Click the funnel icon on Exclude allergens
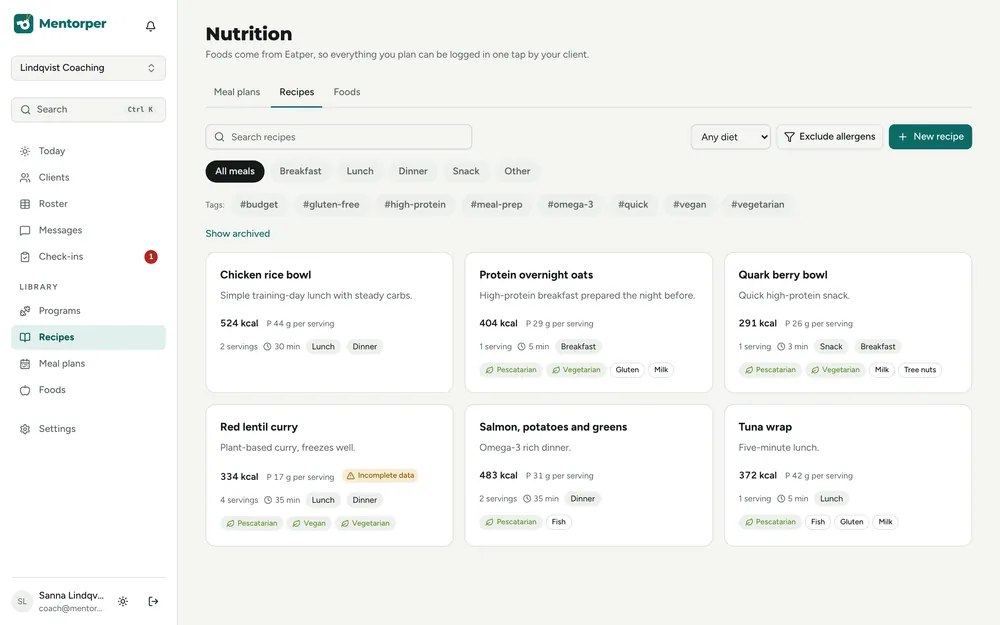The height and width of the screenshot is (625, 1000). click(x=790, y=137)
